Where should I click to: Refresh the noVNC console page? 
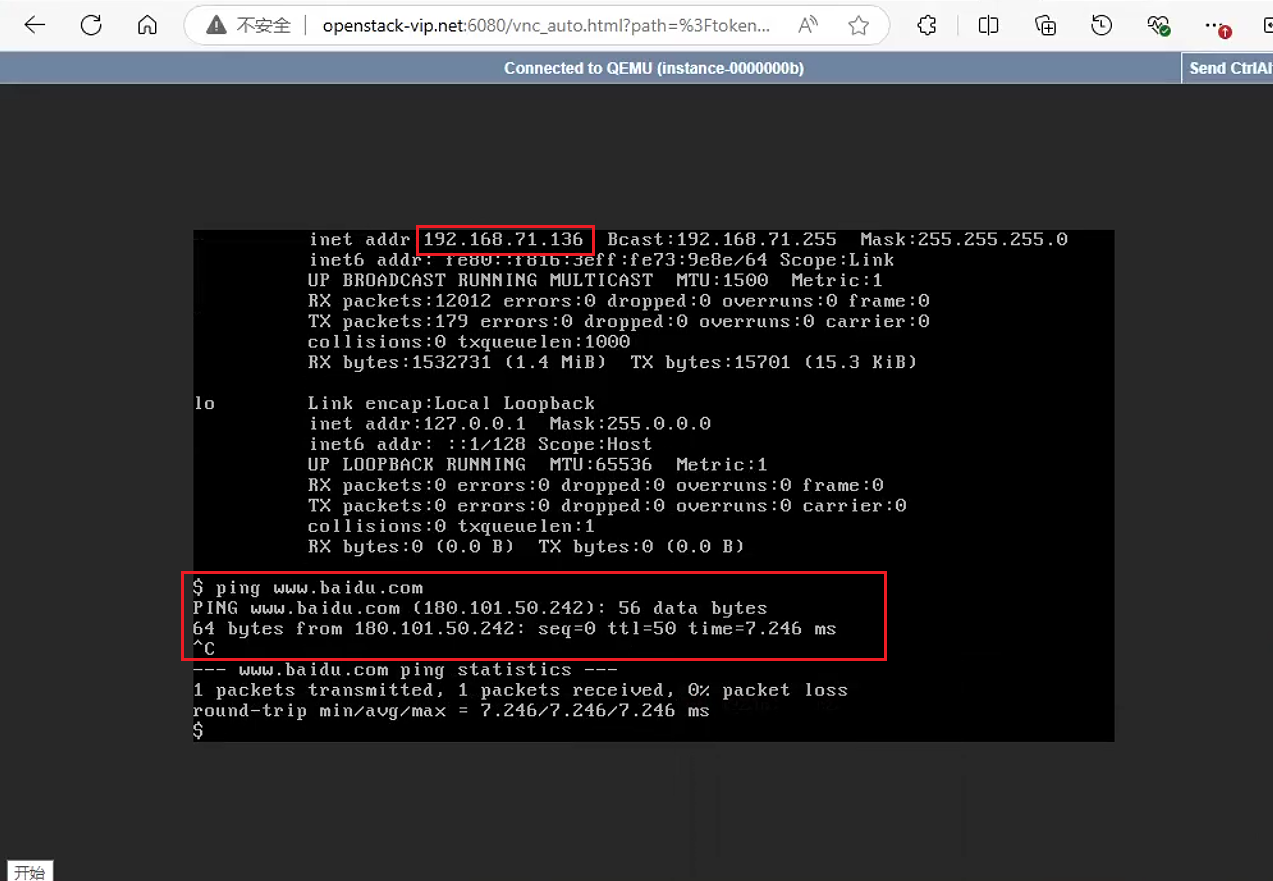tap(91, 26)
